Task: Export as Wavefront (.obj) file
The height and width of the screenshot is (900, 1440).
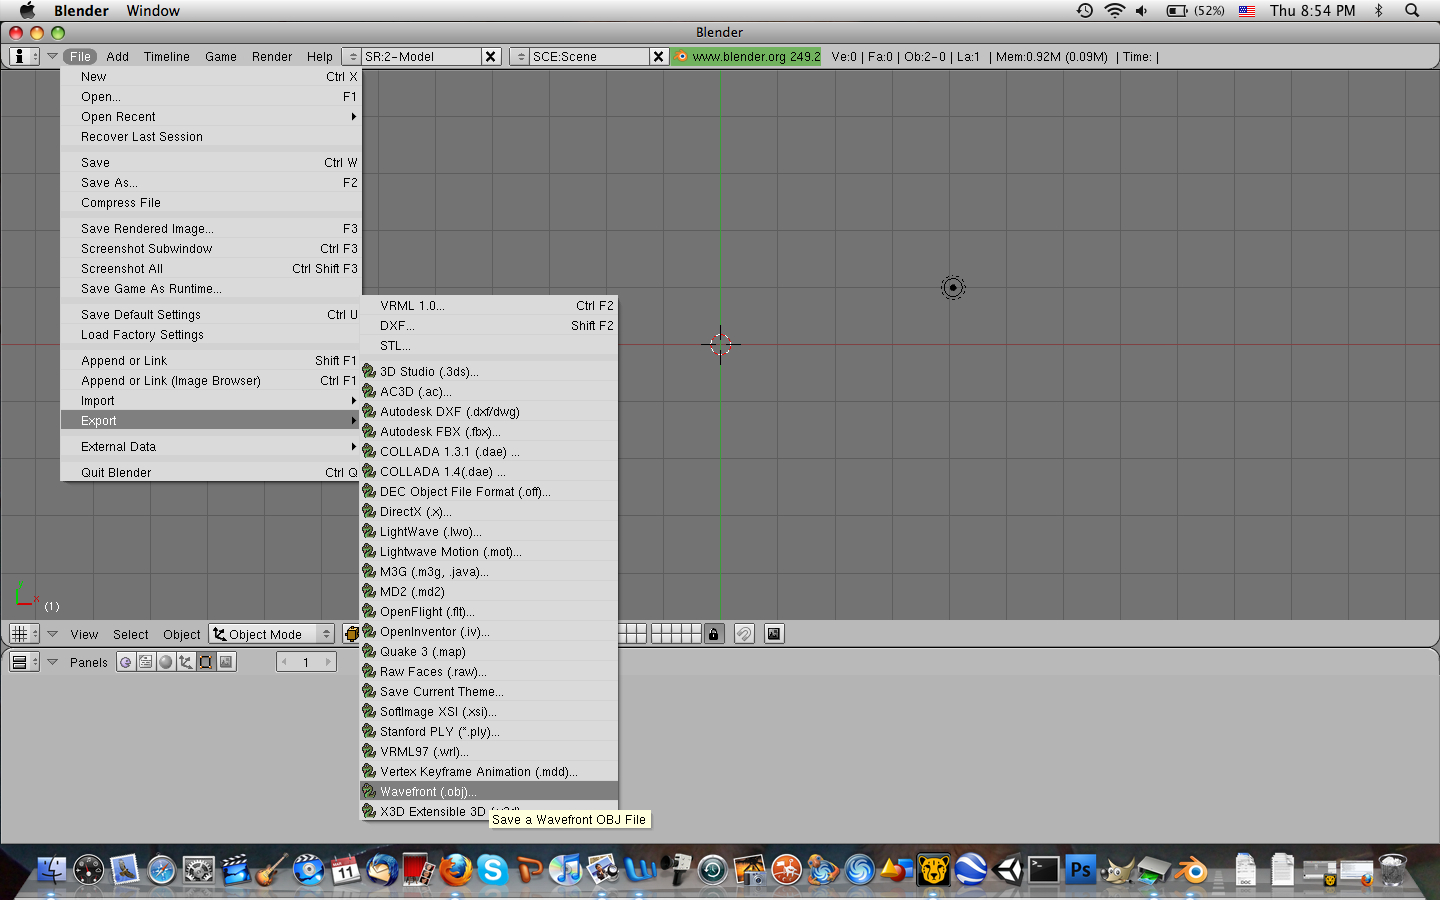Action: point(428,792)
